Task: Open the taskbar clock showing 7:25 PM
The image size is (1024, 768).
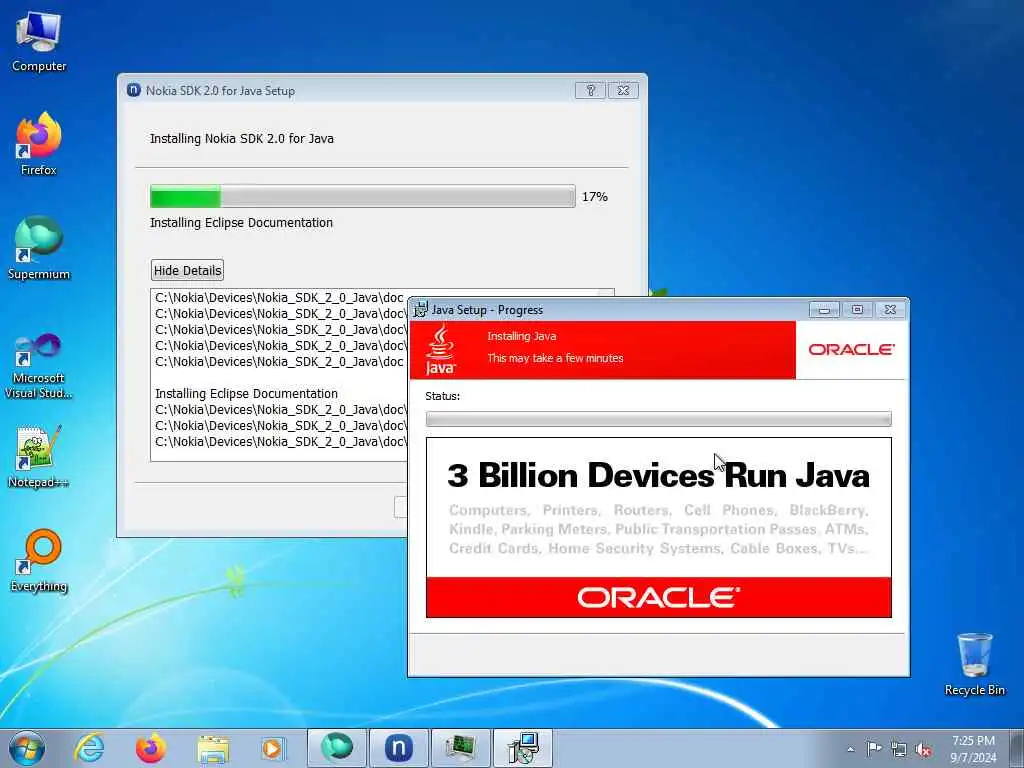Action: point(973,748)
